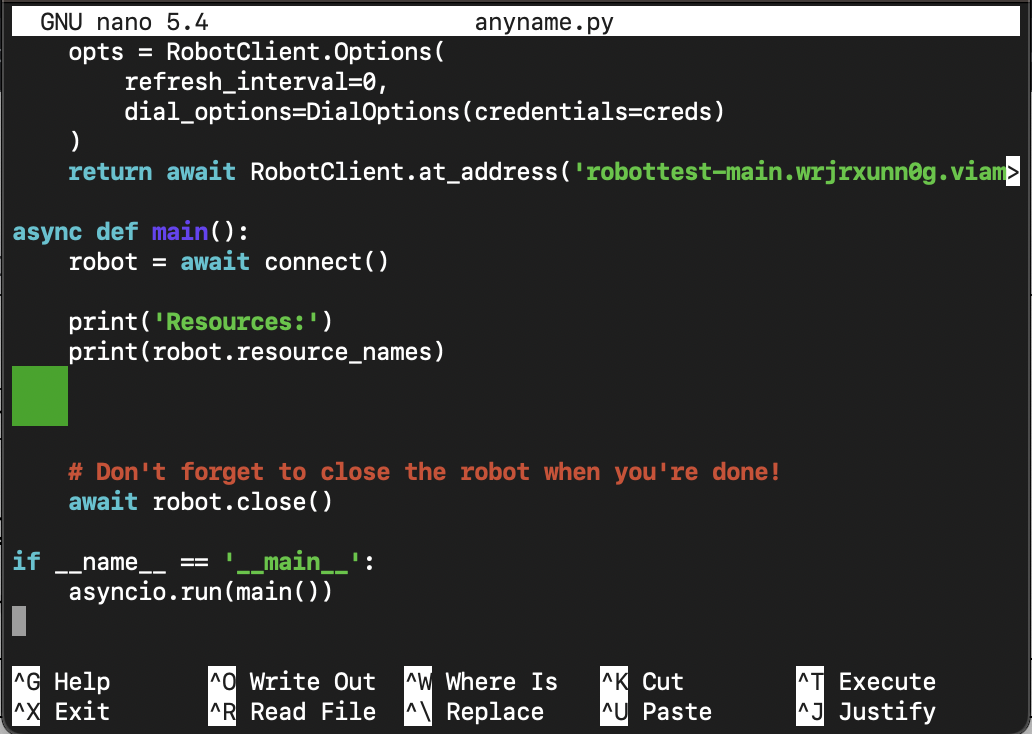Viewport: 1032px width, 734px height.
Task: Click the ^O Write Out shortcut
Action: coord(292,682)
